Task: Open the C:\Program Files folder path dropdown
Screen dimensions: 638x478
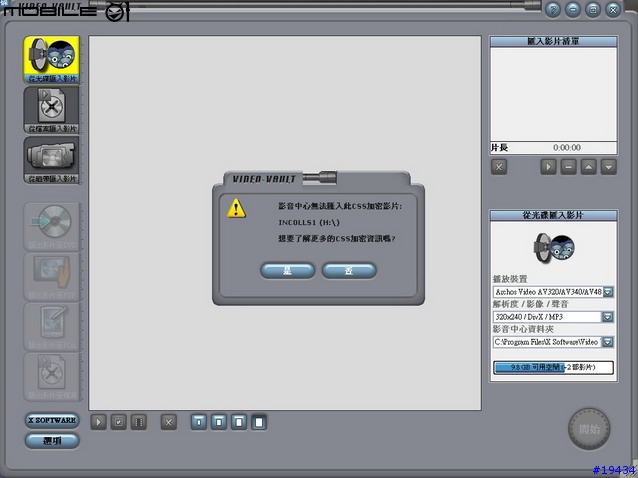Action: pos(608,342)
